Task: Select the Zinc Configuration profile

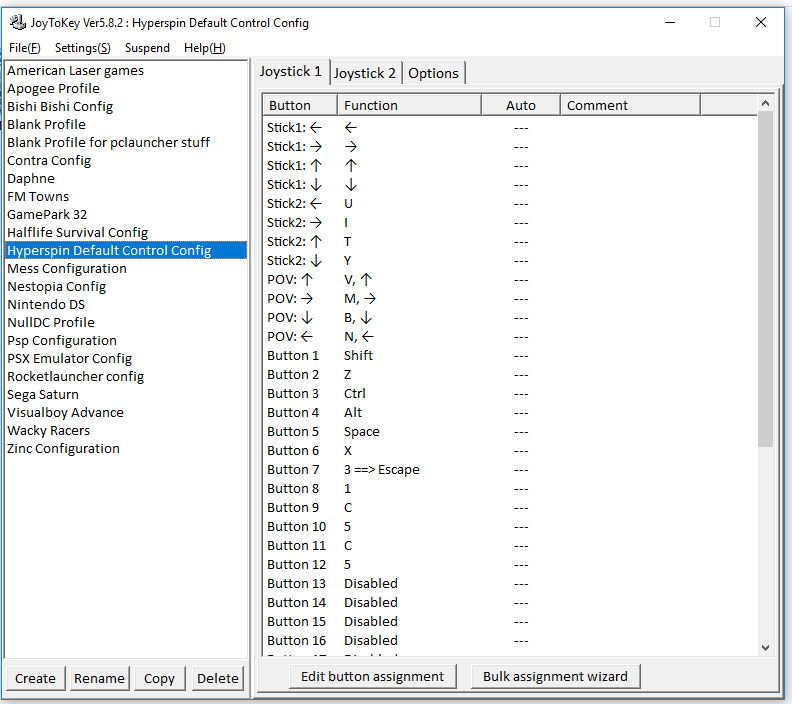Action: [x=126, y=449]
